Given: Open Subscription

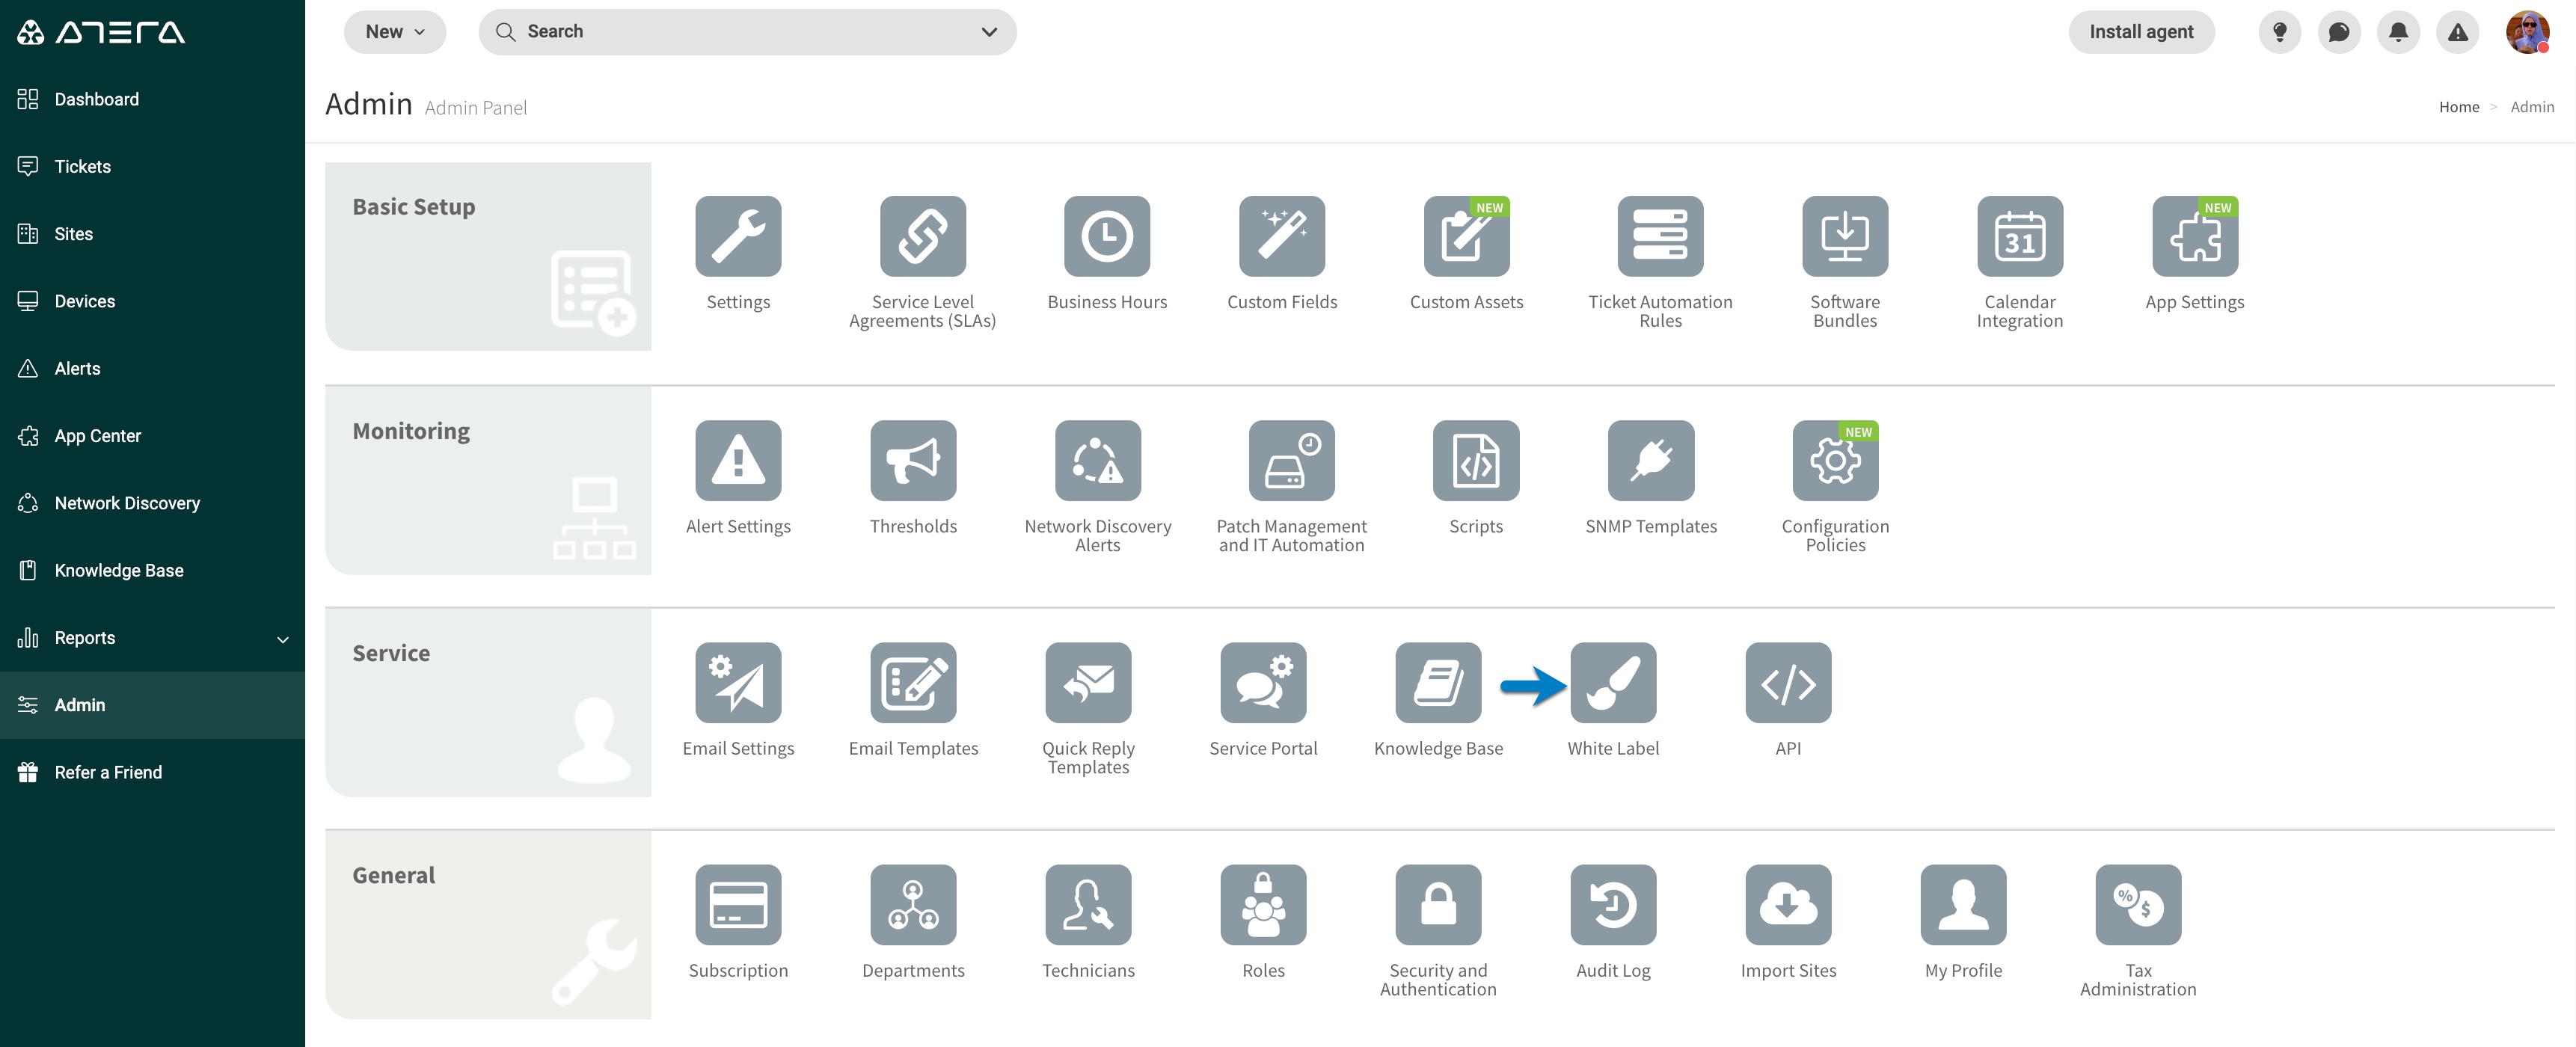Looking at the screenshot, I should click(738, 904).
